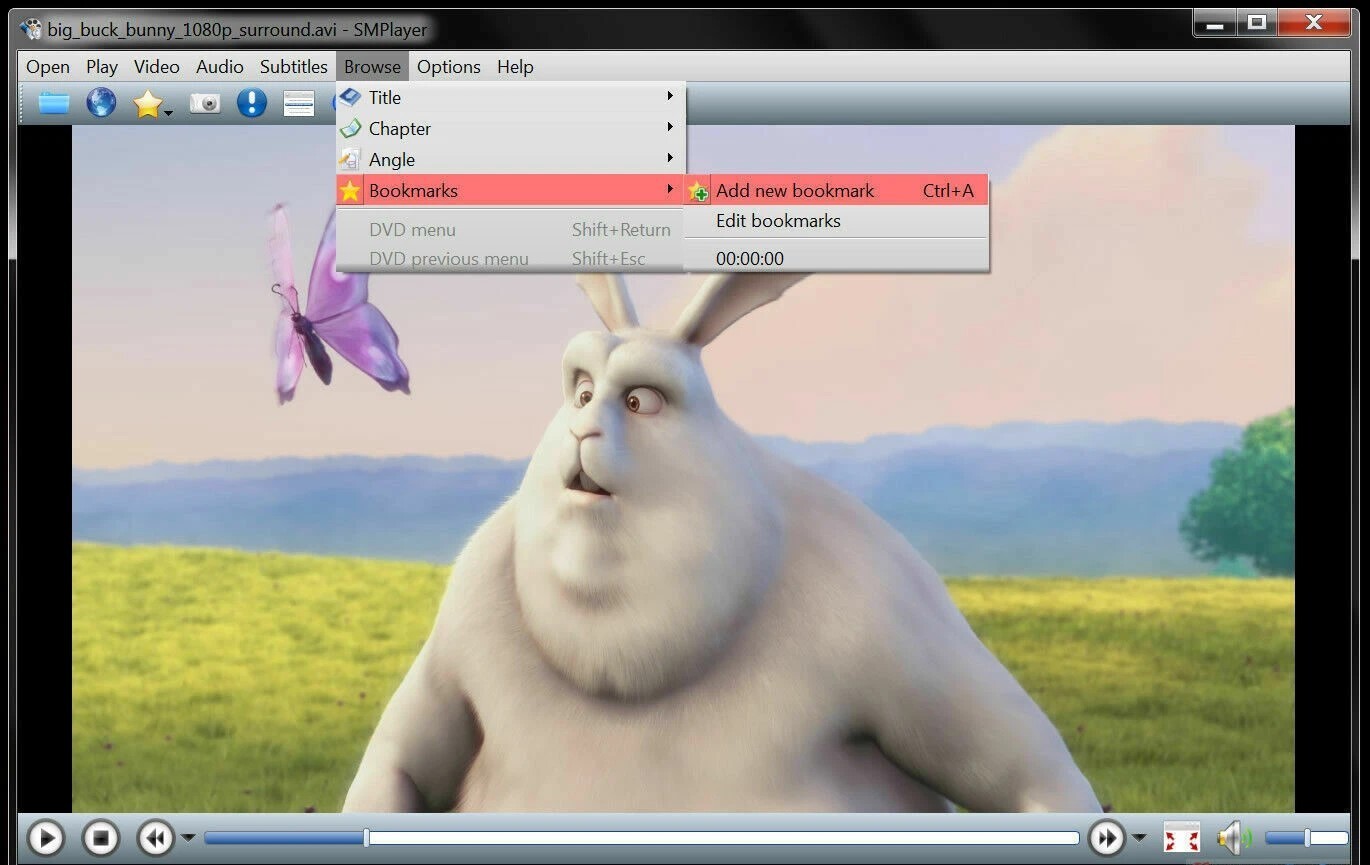This screenshot has height=865, width=1370.
Task: Click the video seek bar
Action: [x=642, y=838]
